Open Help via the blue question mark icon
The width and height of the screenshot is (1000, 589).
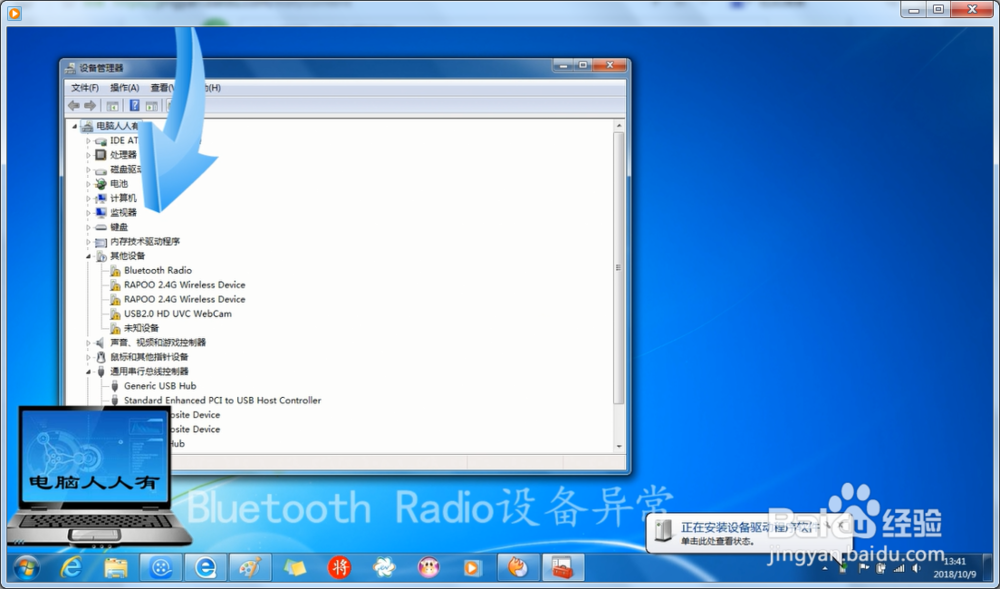pos(134,105)
